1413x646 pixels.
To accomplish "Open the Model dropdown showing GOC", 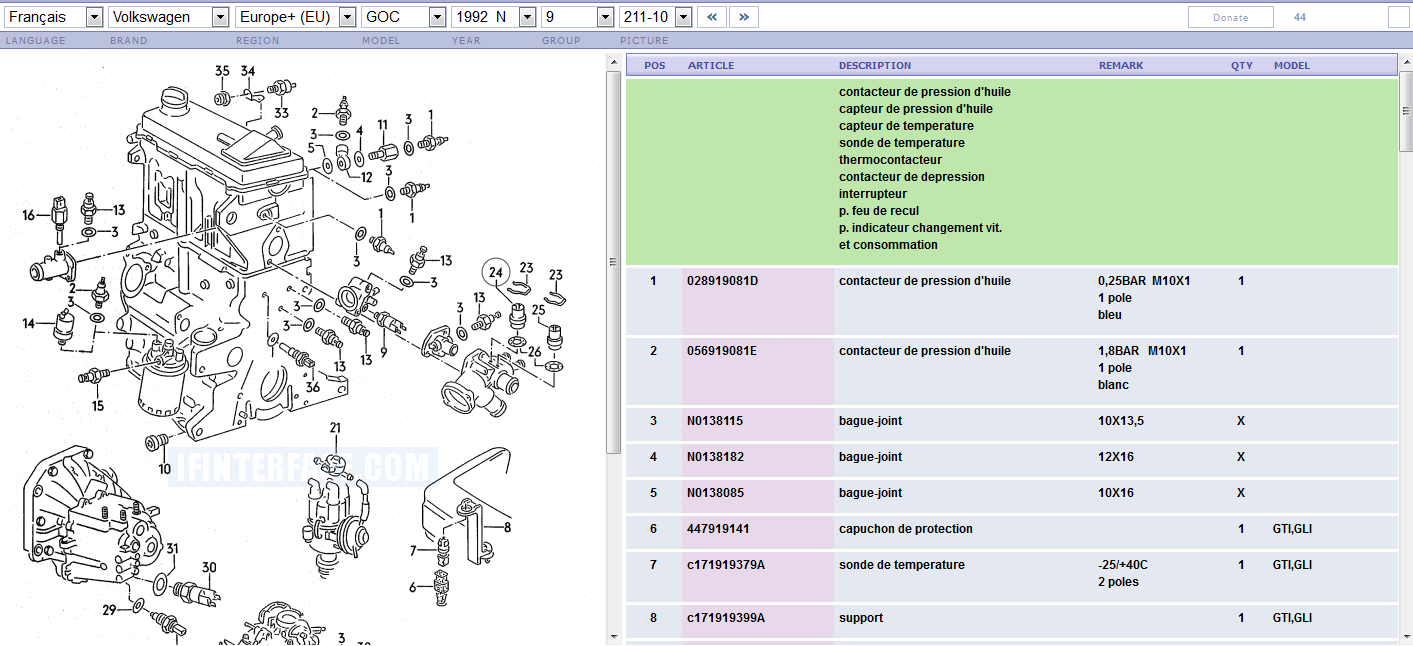I will pos(404,17).
